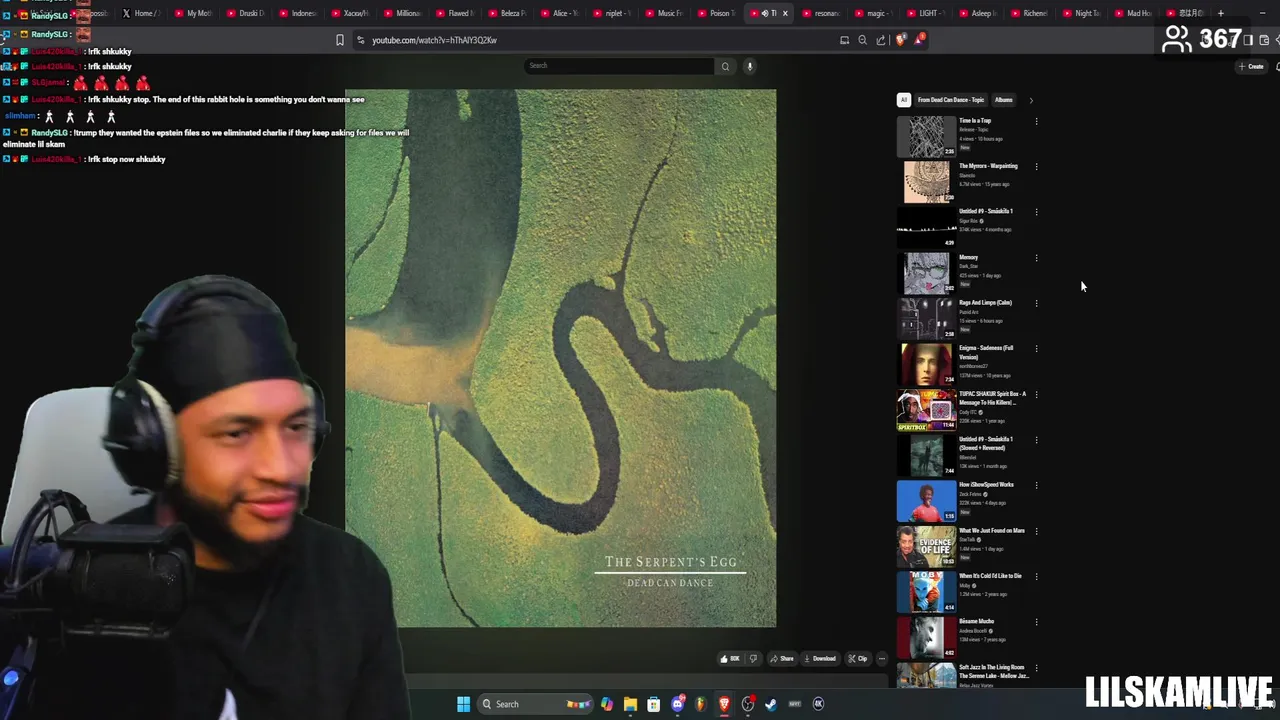The width and height of the screenshot is (1280, 720).
Task: Switch to the X Home browser tab
Action: (x=139, y=13)
